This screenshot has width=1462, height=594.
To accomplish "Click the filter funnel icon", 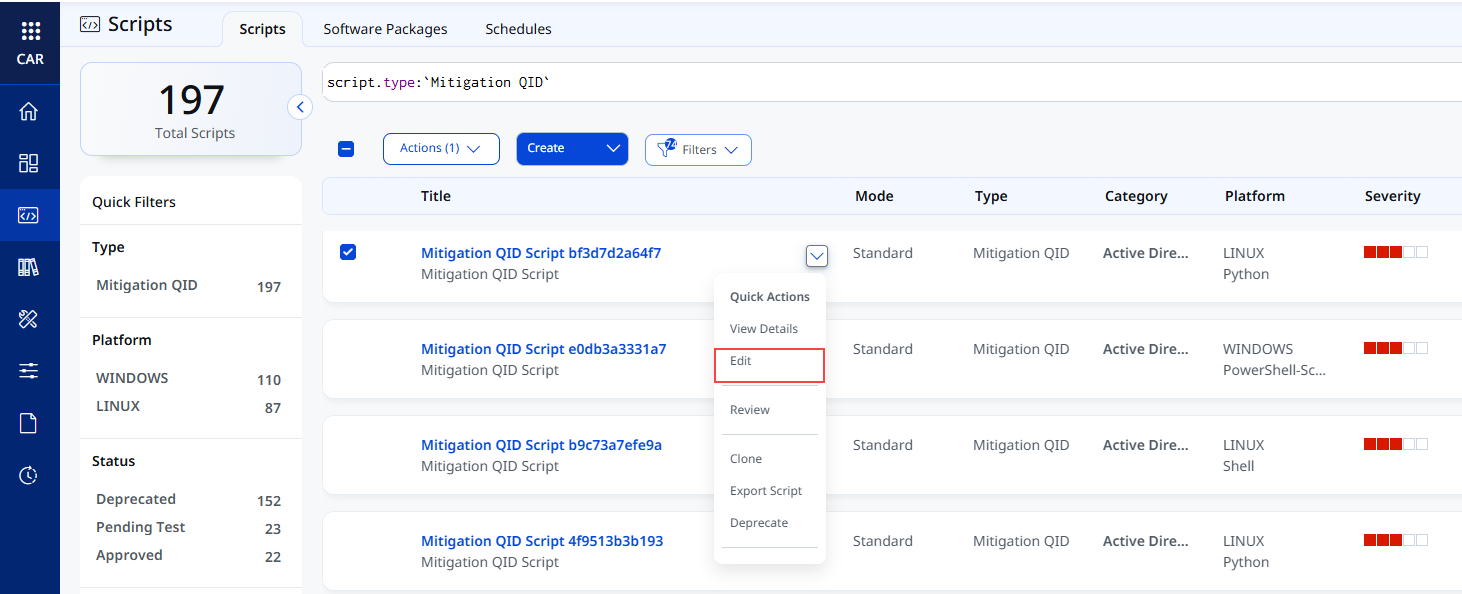I will (x=666, y=149).
